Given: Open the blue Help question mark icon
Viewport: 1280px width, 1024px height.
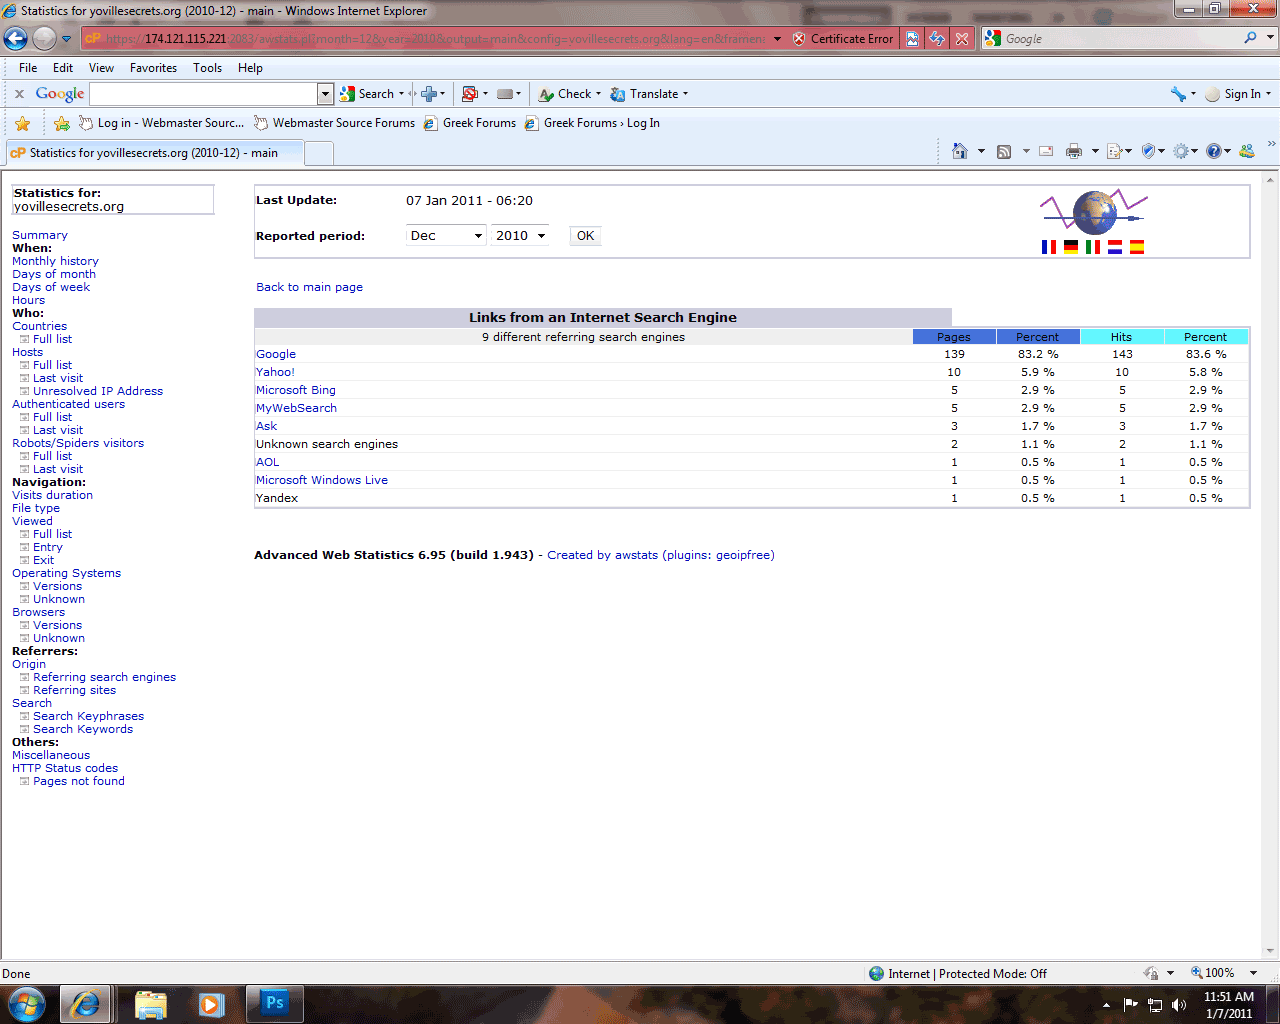Looking at the screenshot, I should coord(1214,151).
